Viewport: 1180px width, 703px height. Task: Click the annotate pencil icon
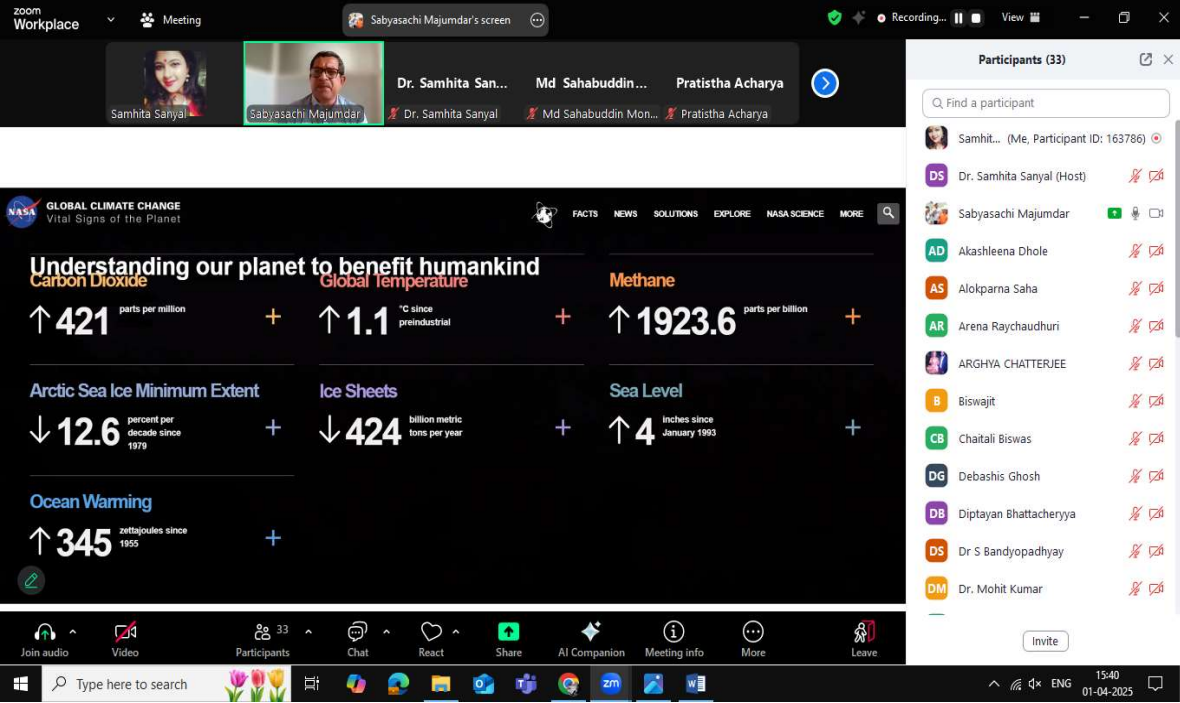click(x=31, y=580)
